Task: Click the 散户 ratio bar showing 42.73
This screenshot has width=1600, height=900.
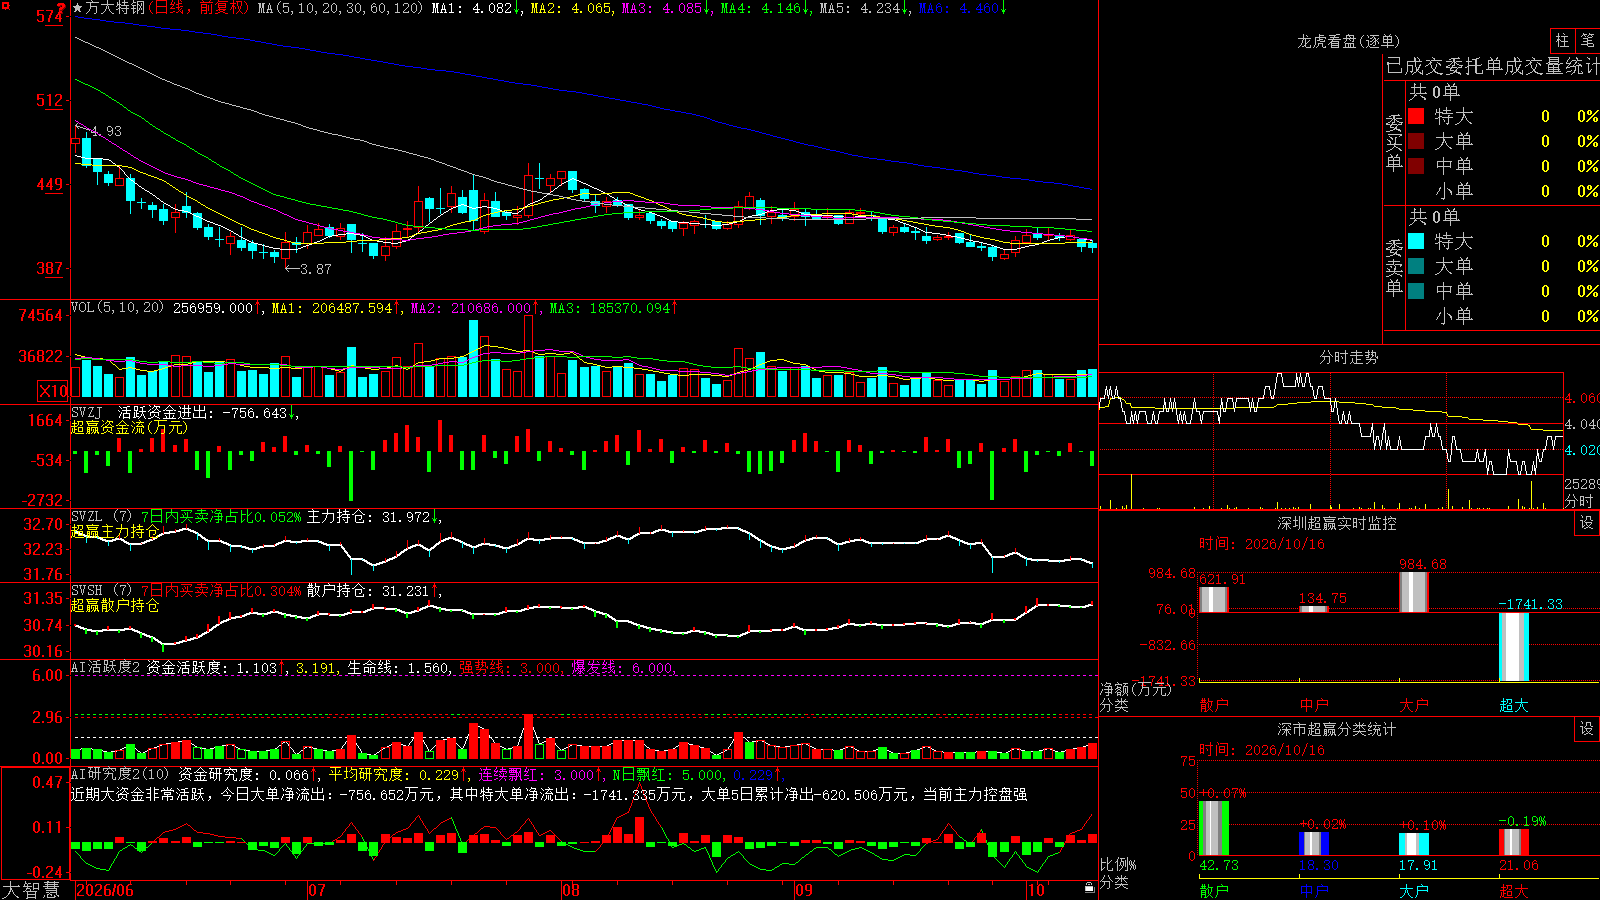Action: (x=1214, y=828)
